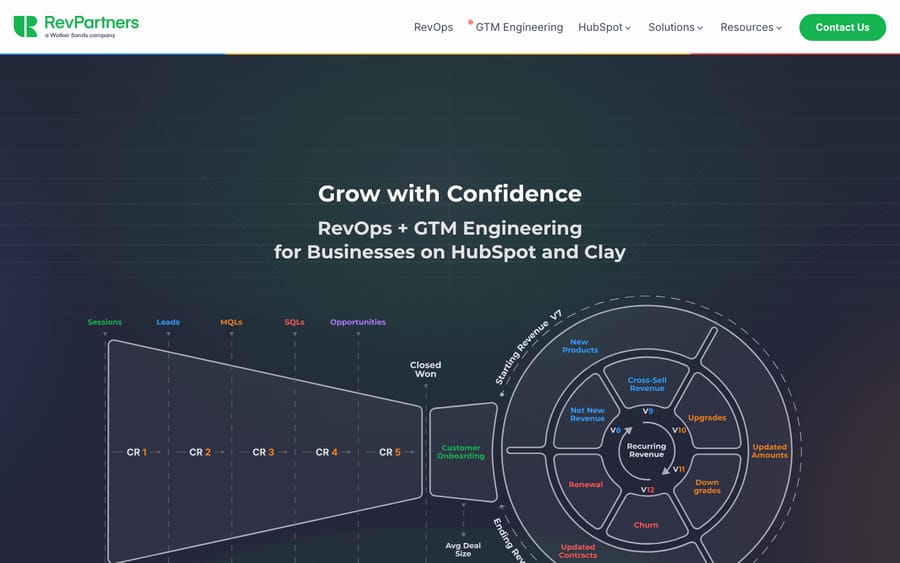Expand the Resources dropdown chevron
The width and height of the screenshot is (900, 563).
click(x=779, y=28)
